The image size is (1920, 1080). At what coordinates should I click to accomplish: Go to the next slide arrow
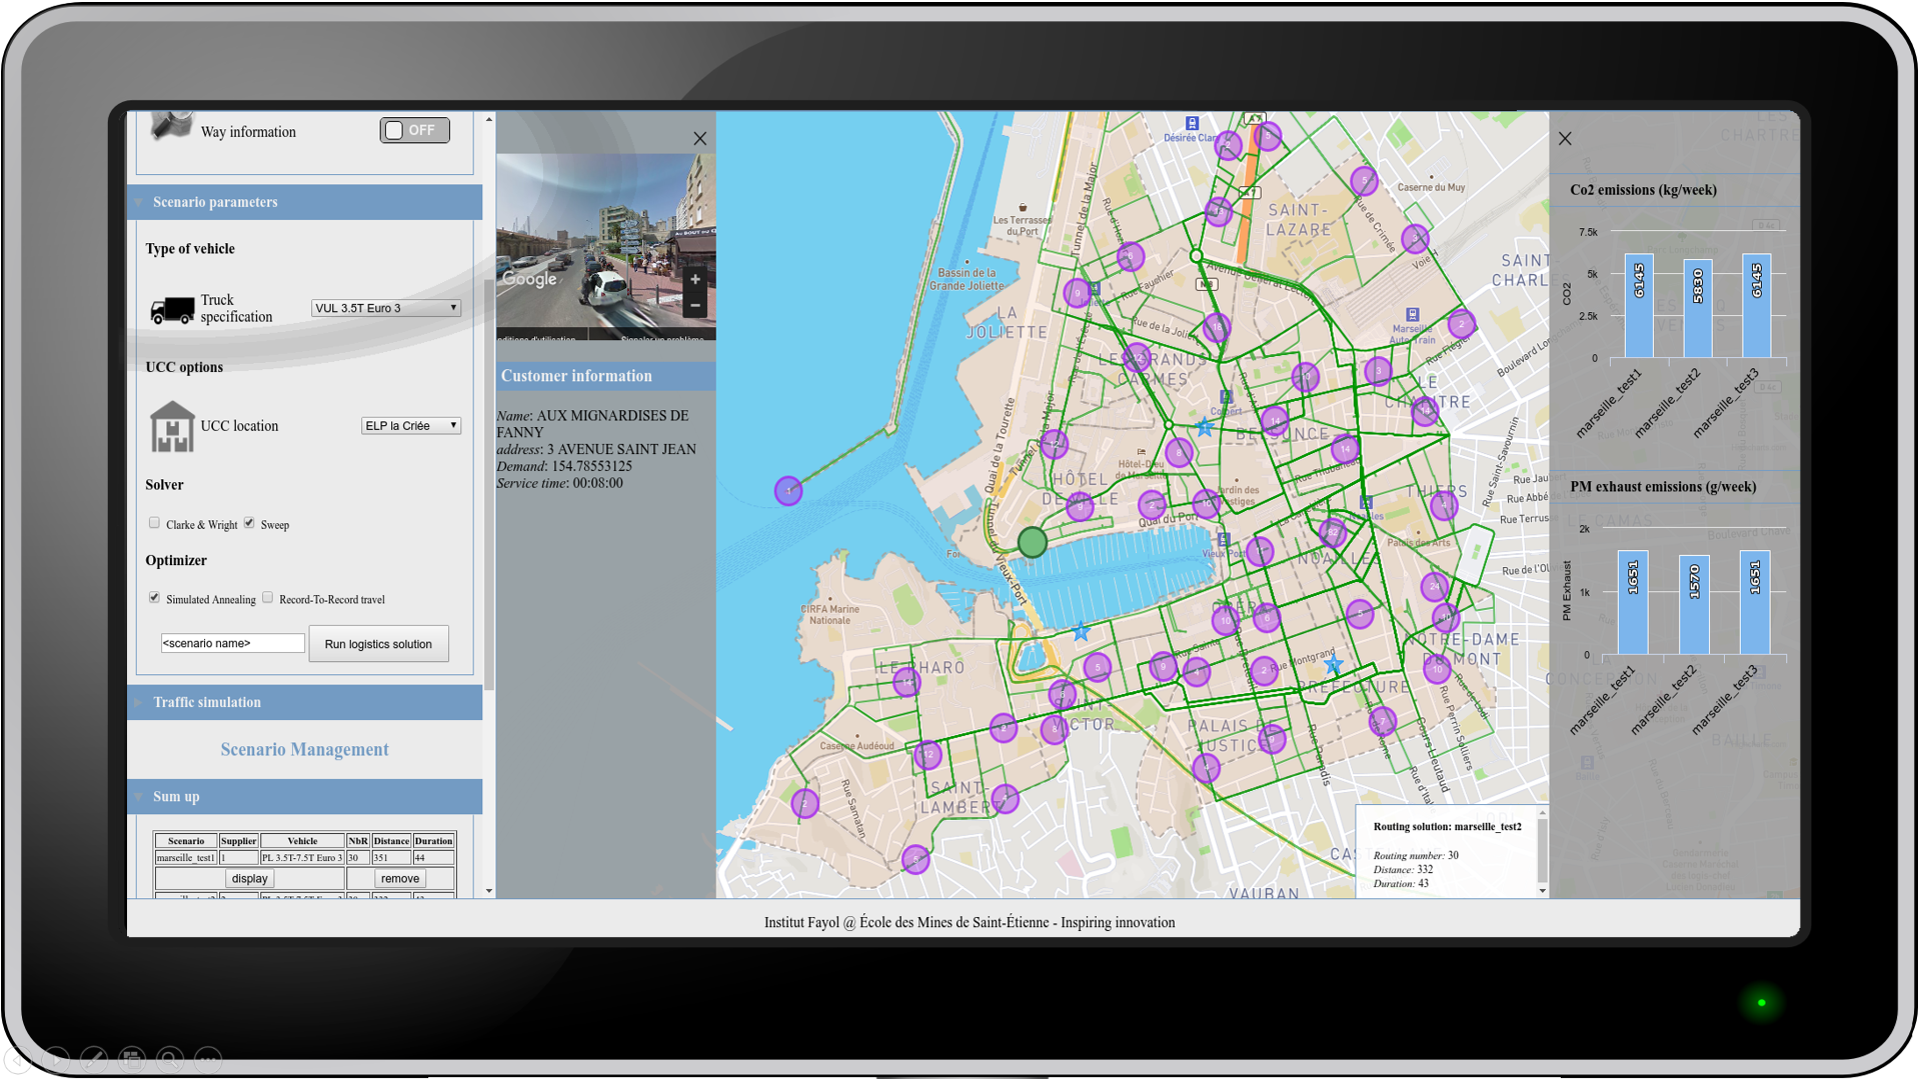pyautogui.click(x=56, y=1058)
